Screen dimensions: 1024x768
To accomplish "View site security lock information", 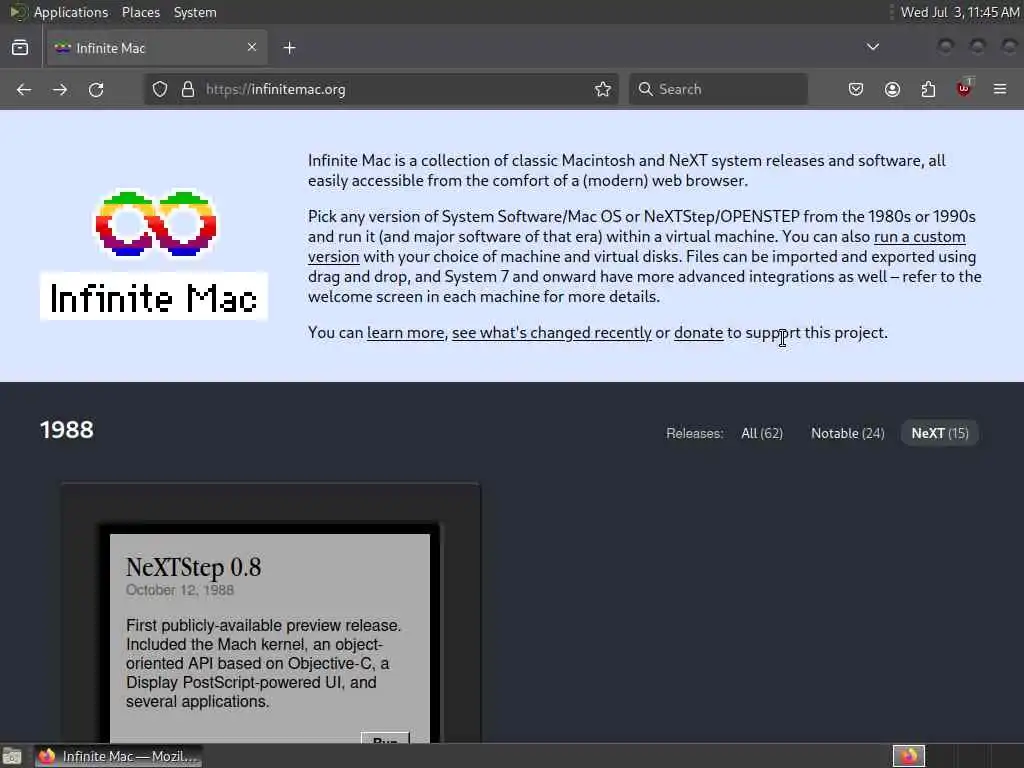I will point(188,89).
